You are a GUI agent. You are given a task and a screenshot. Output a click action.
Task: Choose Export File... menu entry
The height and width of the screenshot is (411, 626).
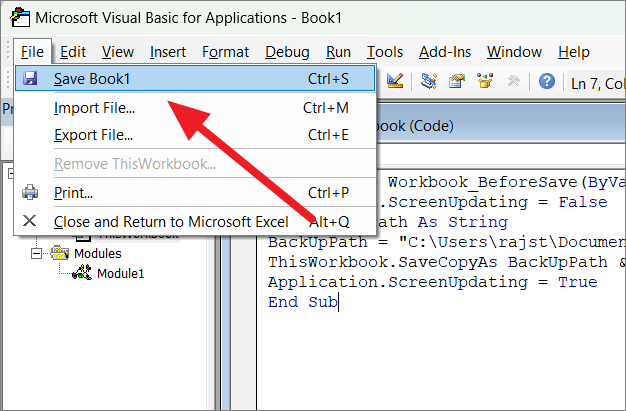195,135
